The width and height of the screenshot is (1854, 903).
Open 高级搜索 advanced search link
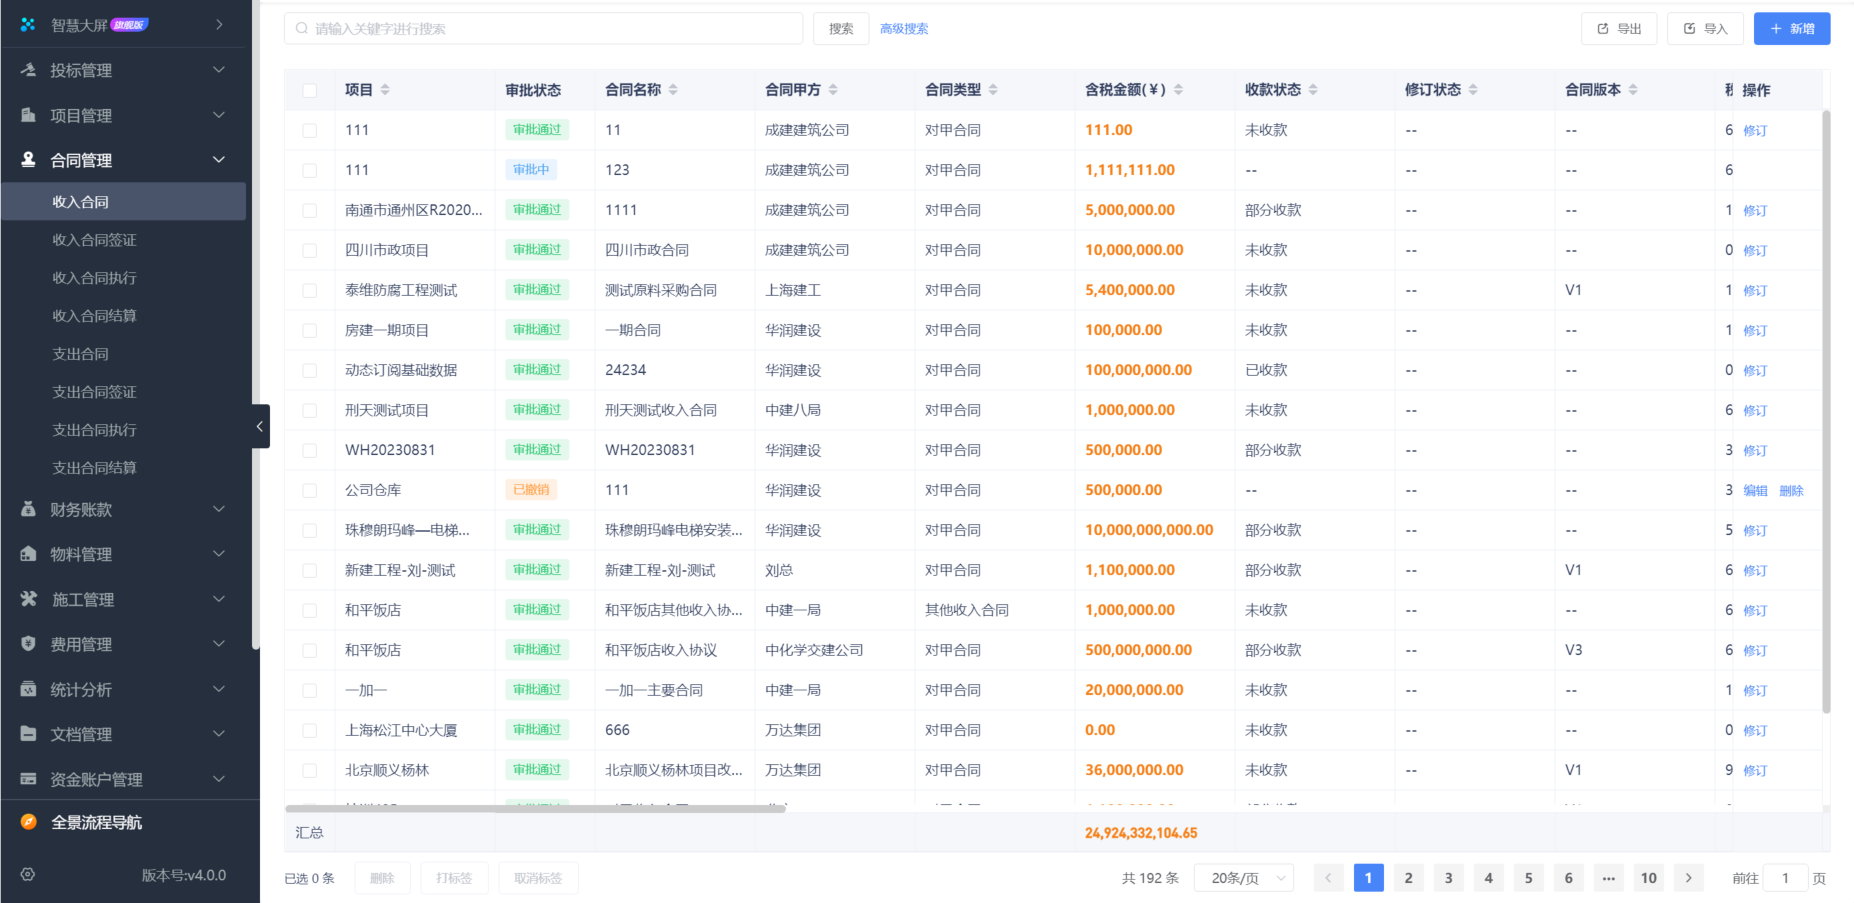tap(903, 28)
